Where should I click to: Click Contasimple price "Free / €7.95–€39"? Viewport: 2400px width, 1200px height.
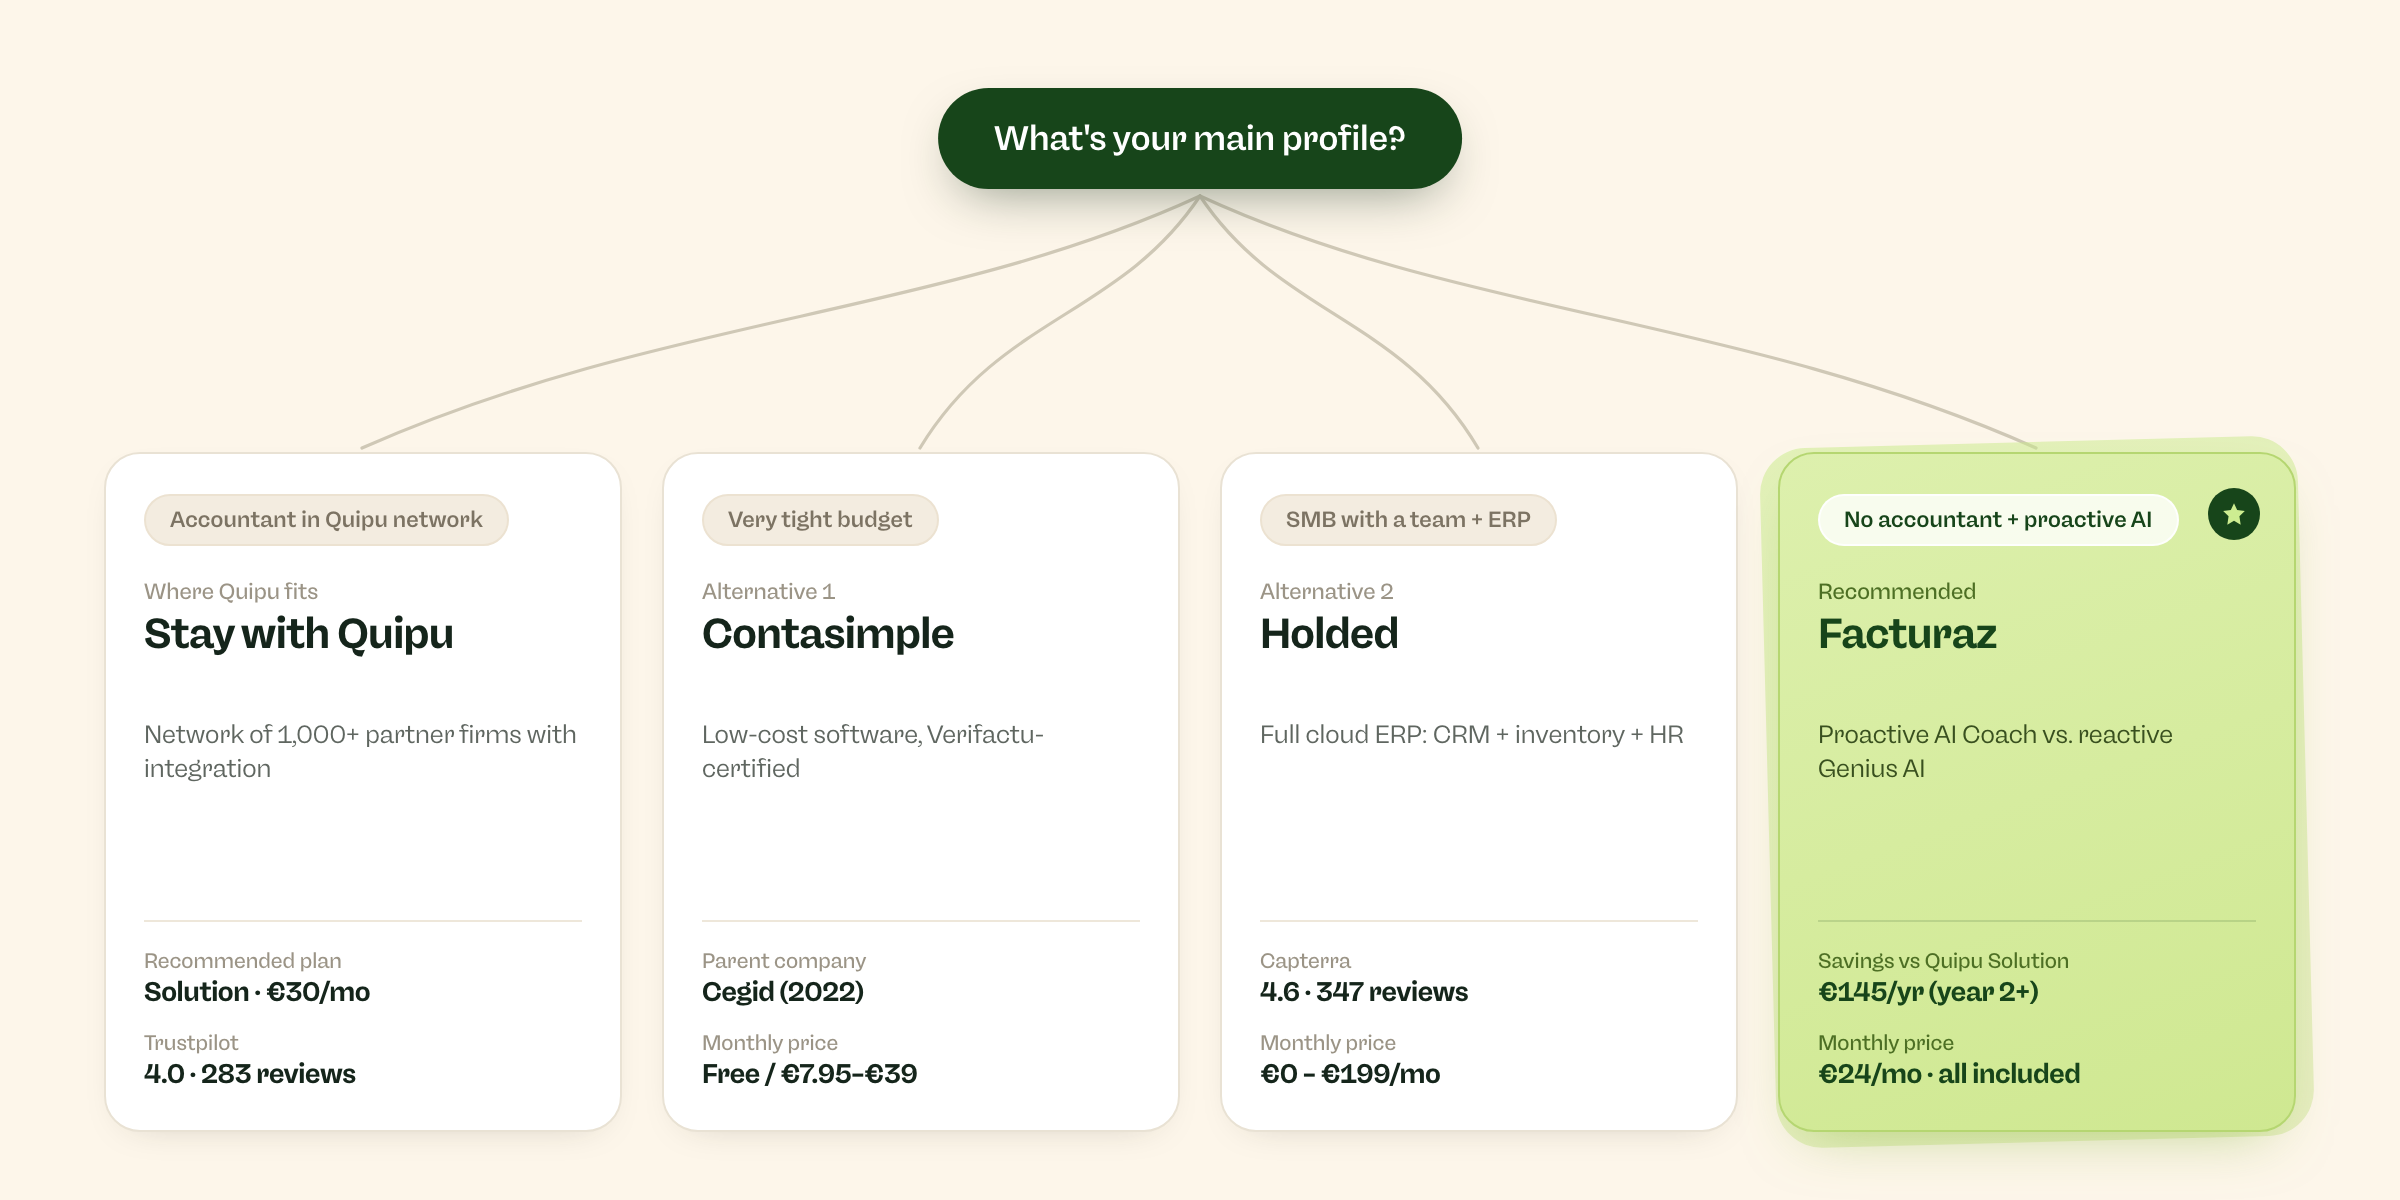(x=810, y=1074)
